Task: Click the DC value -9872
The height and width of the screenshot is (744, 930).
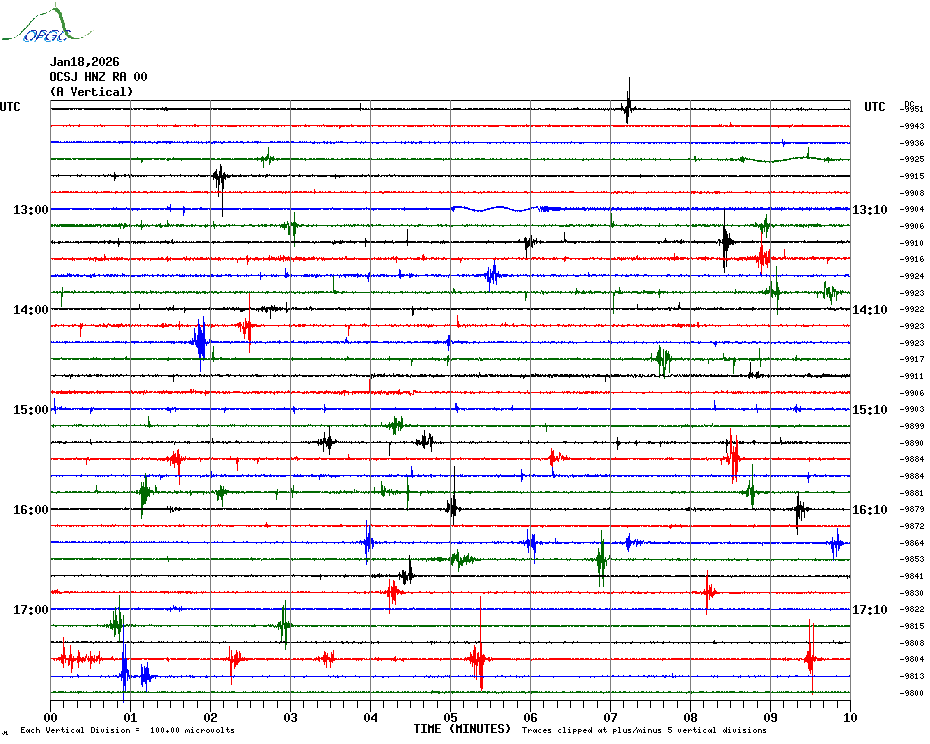Action: coord(912,526)
